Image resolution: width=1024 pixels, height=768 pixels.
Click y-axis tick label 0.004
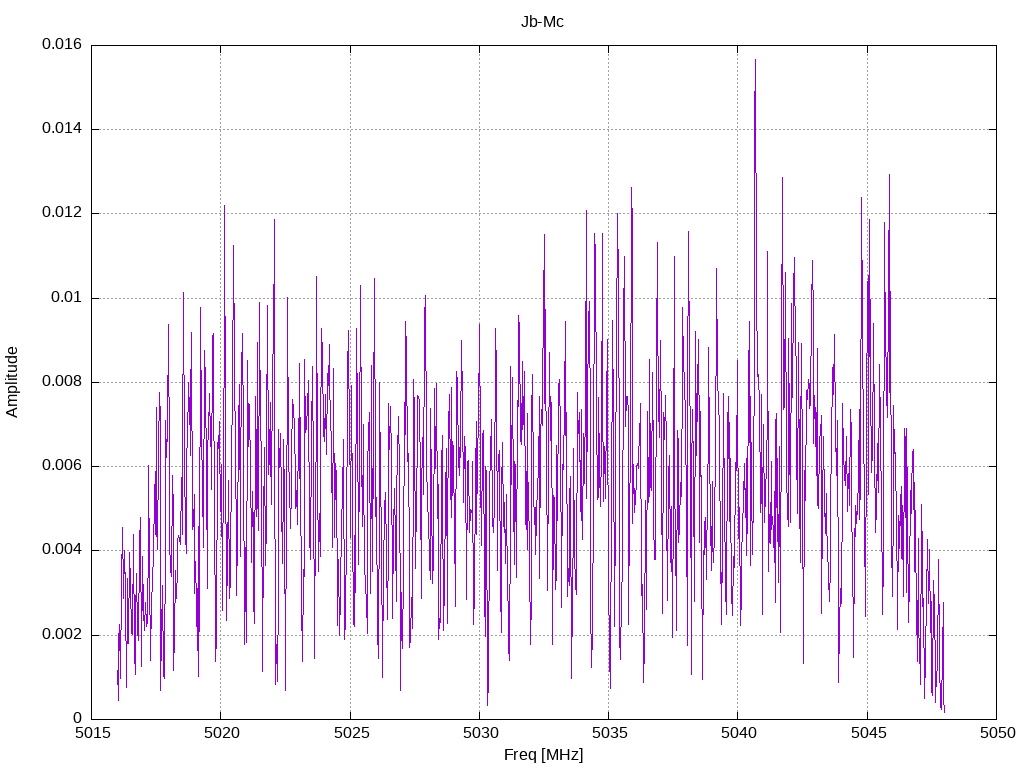tap(62, 550)
